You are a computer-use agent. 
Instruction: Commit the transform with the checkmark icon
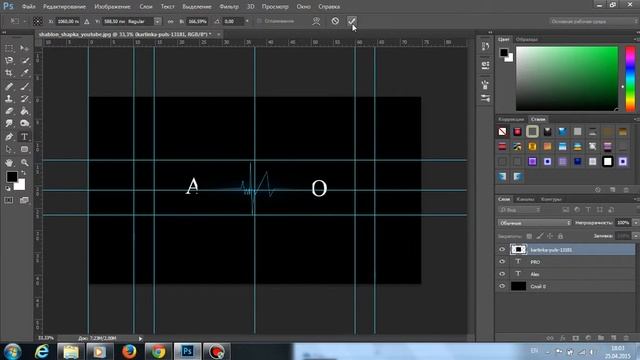[352, 21]
